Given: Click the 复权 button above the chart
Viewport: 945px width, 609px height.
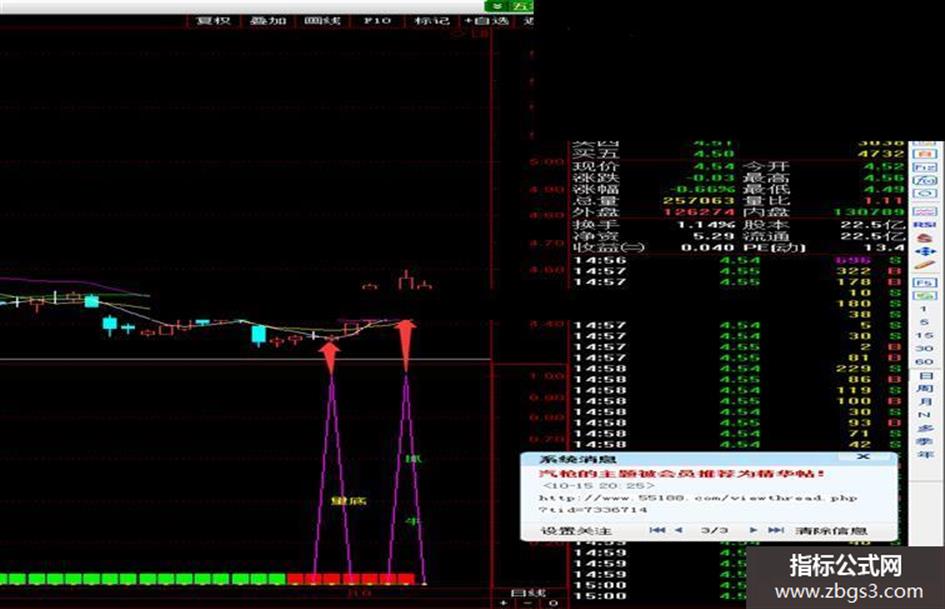Looking at the screenshot, I should [x=214, y=21].
